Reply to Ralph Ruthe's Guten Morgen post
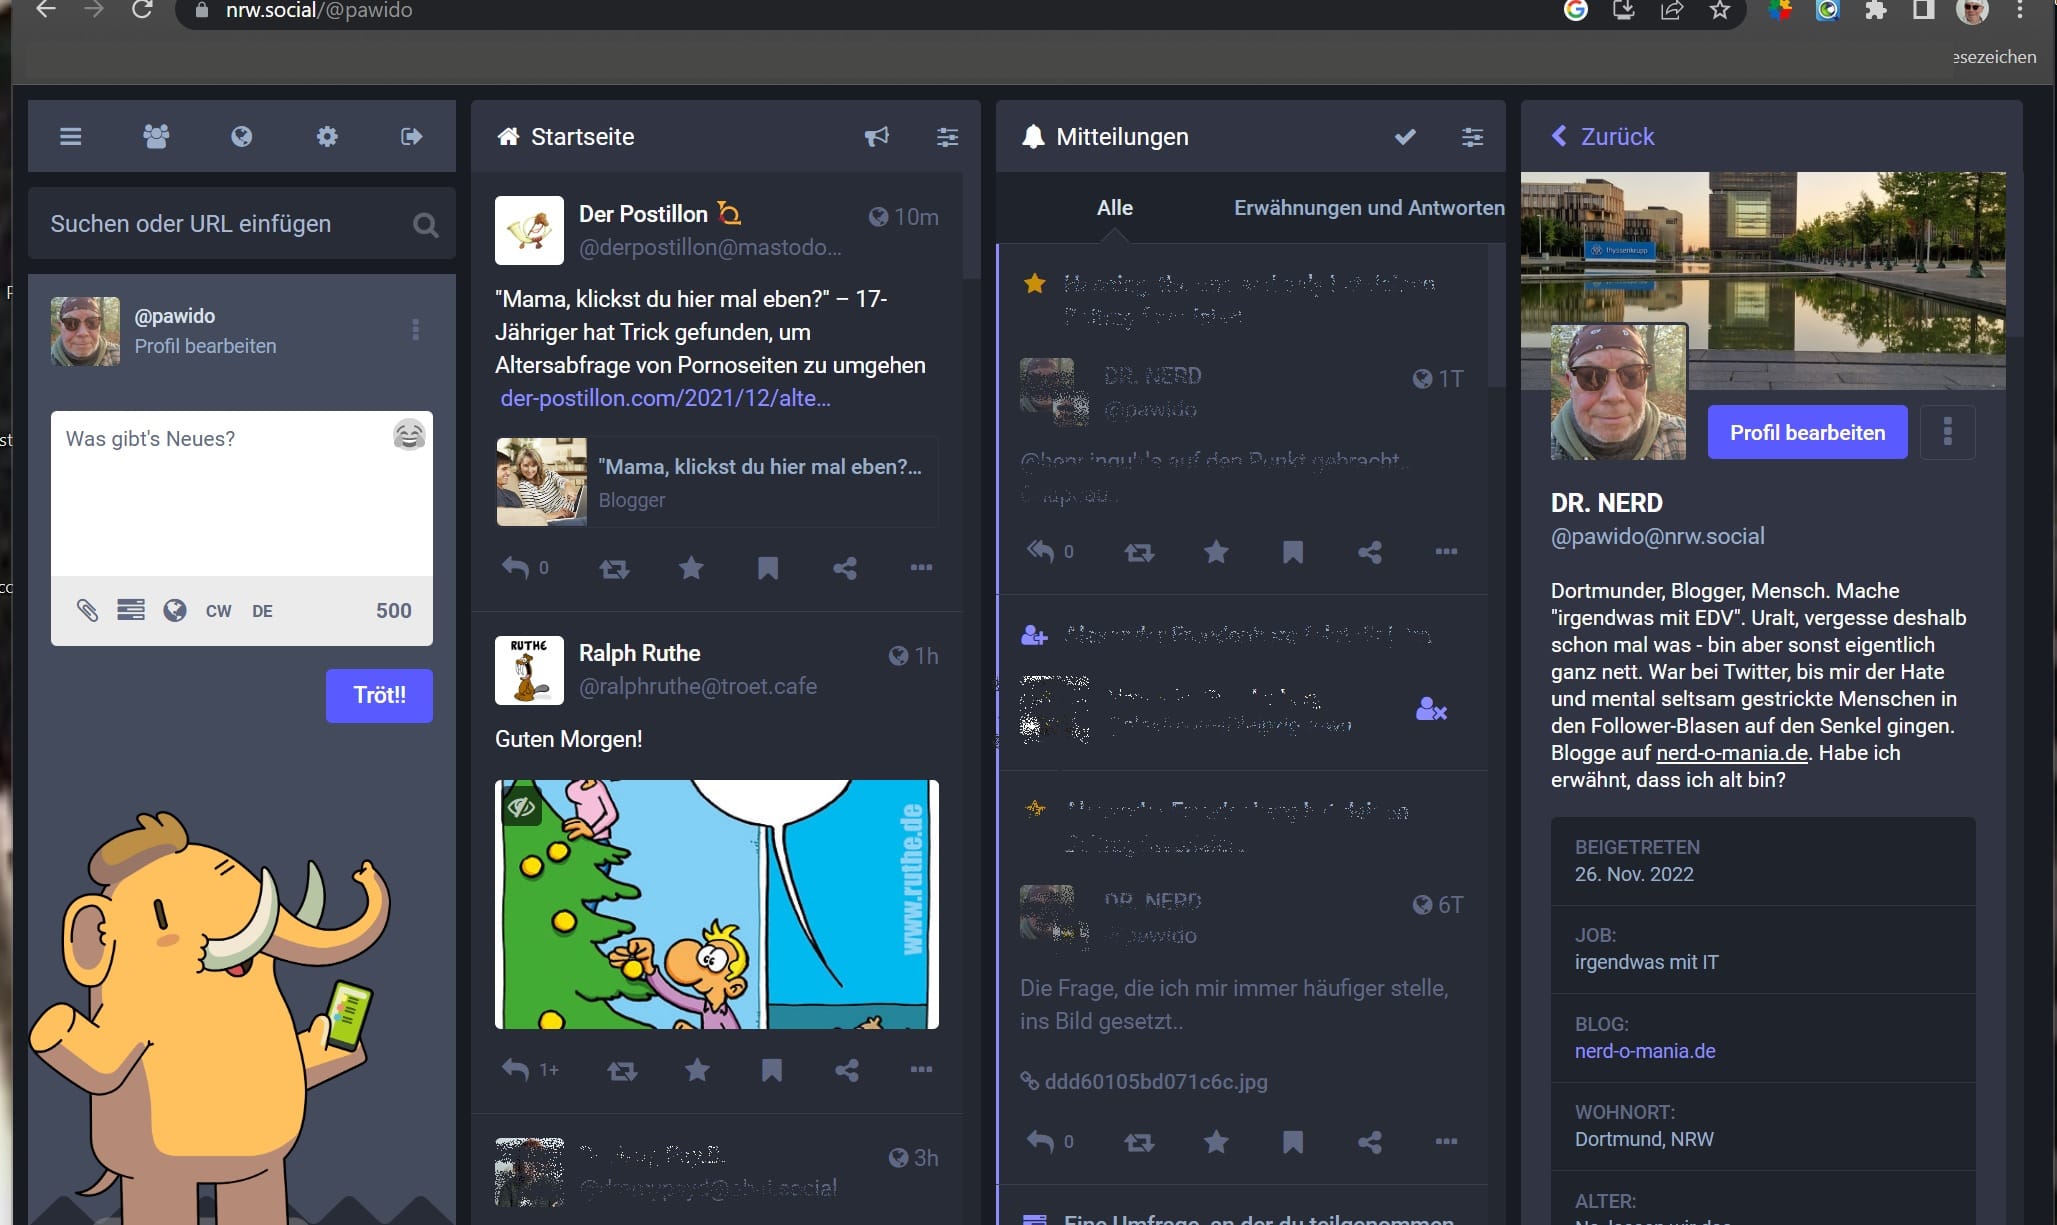The width and height of the screenshot is (2057, 1225). tap(515, 1070)
